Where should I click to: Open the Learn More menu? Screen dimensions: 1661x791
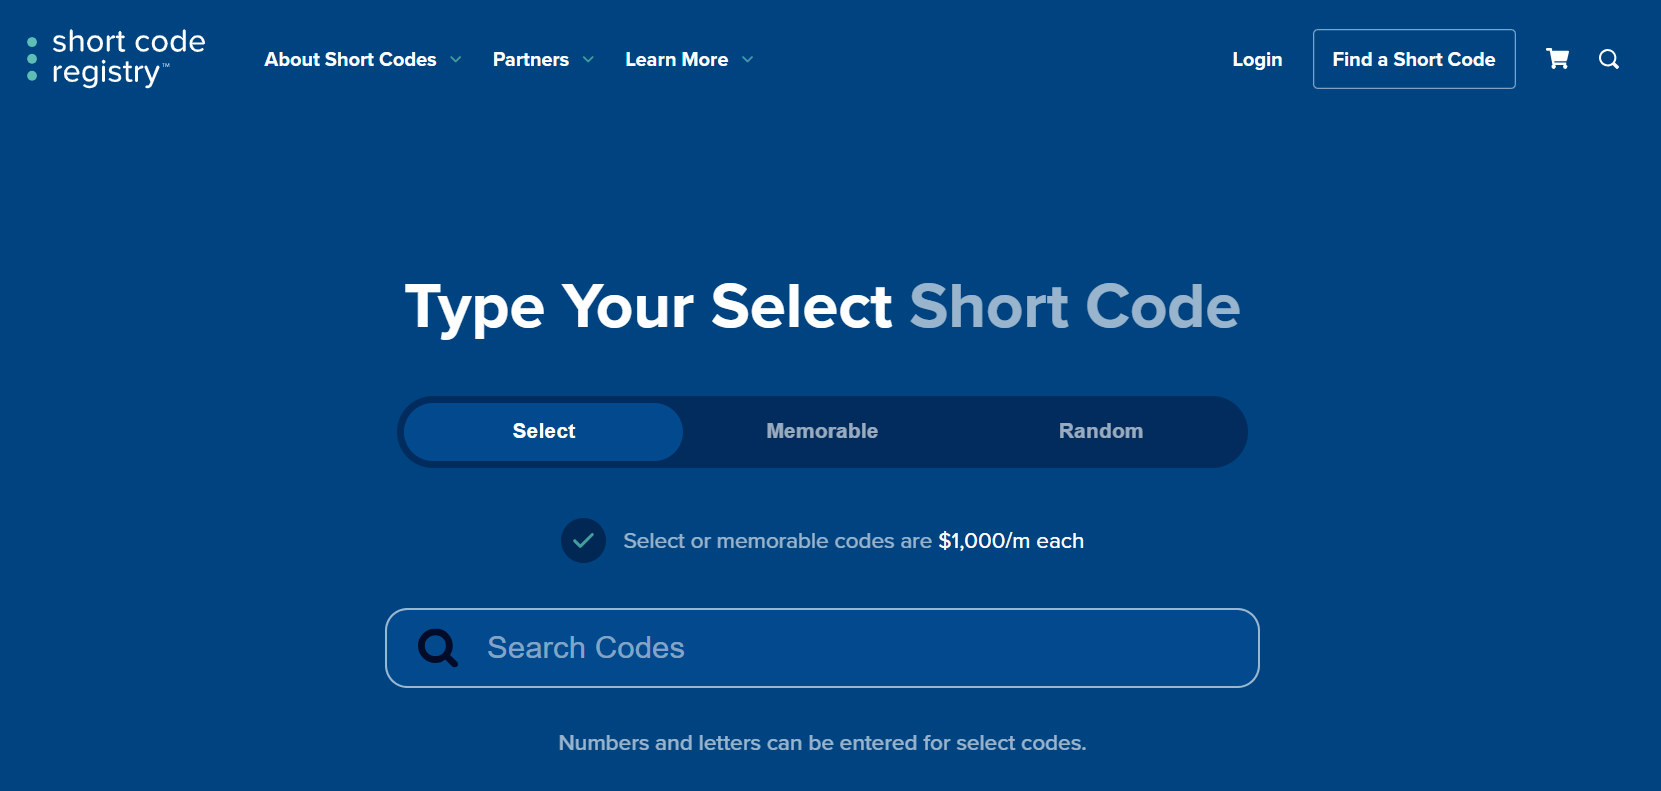[x=676, y=60]
